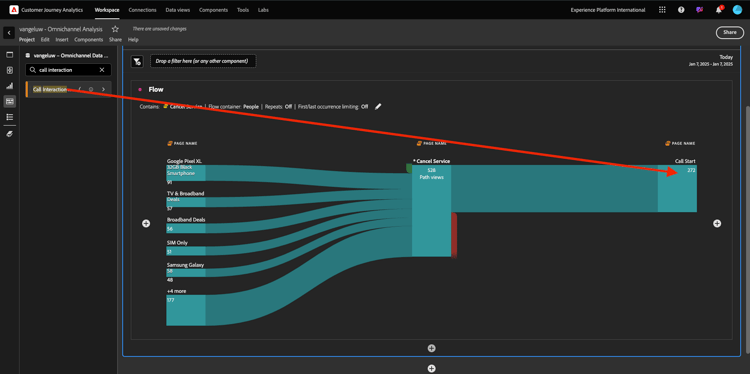Open the Visualizations bar chart icon in left rail
Image resolution: width=750 pixels, height=374 pixels.
coord(10,86)
